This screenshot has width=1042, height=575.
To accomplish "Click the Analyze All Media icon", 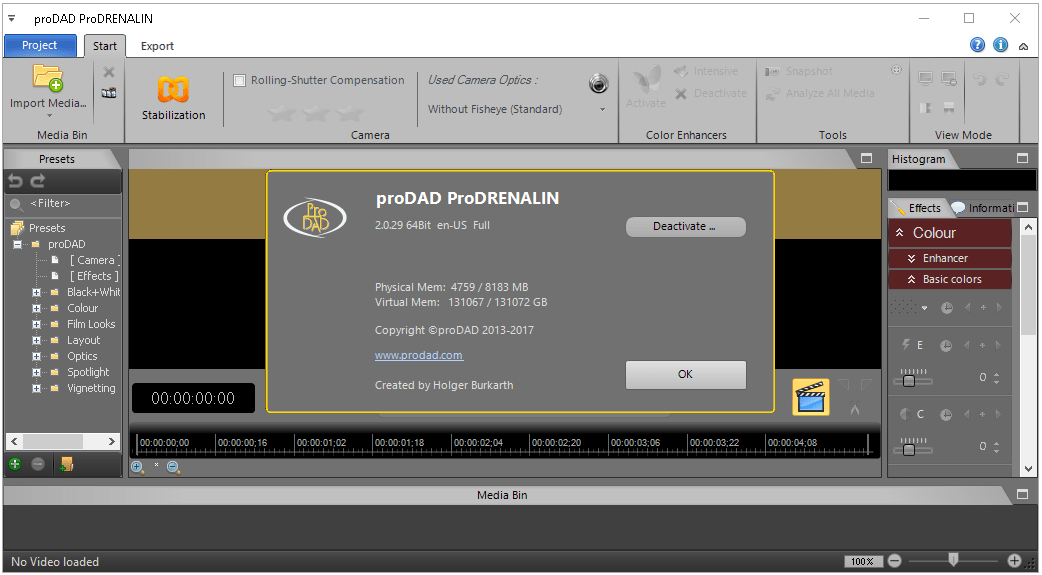I will point(772,94).
